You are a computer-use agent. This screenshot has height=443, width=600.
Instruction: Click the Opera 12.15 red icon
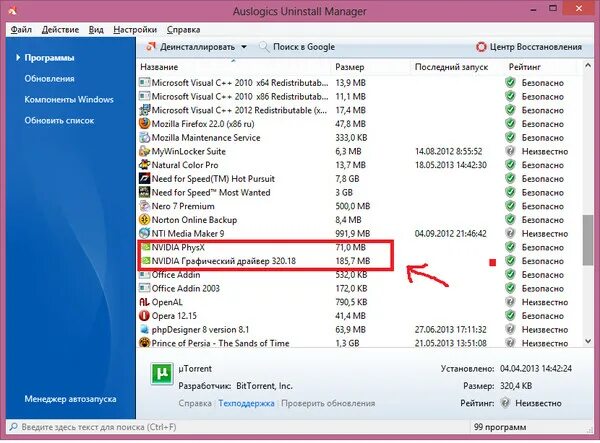(x=144, y=316)
